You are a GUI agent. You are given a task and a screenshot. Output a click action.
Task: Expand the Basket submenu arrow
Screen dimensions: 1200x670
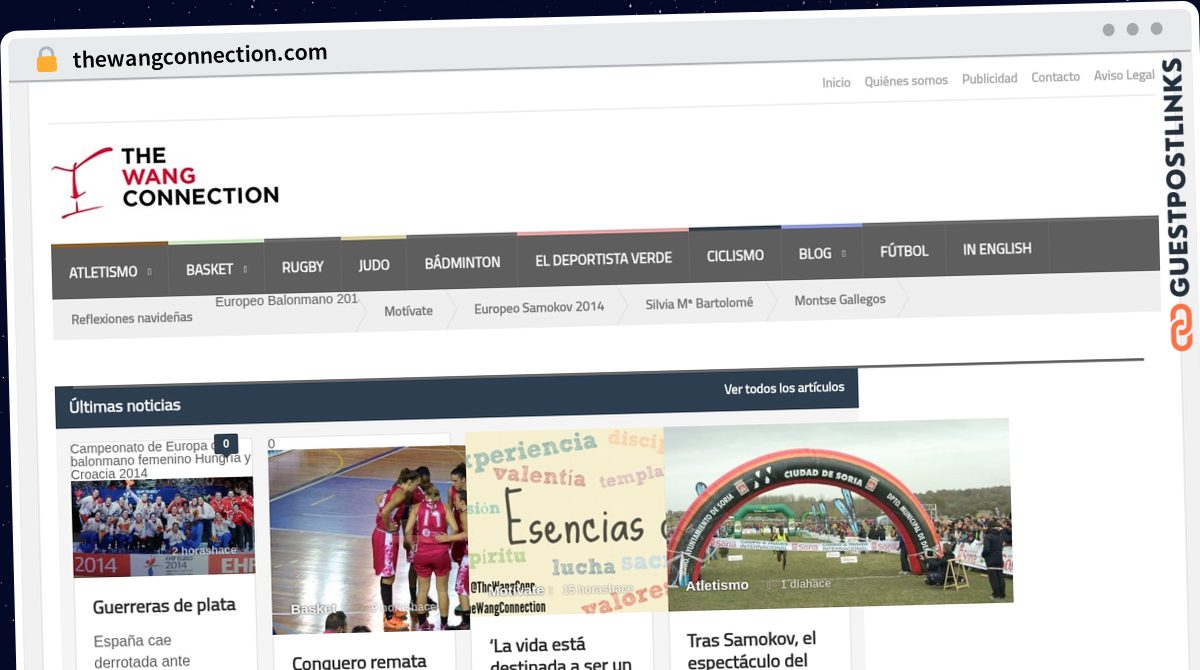pos(244,268)
